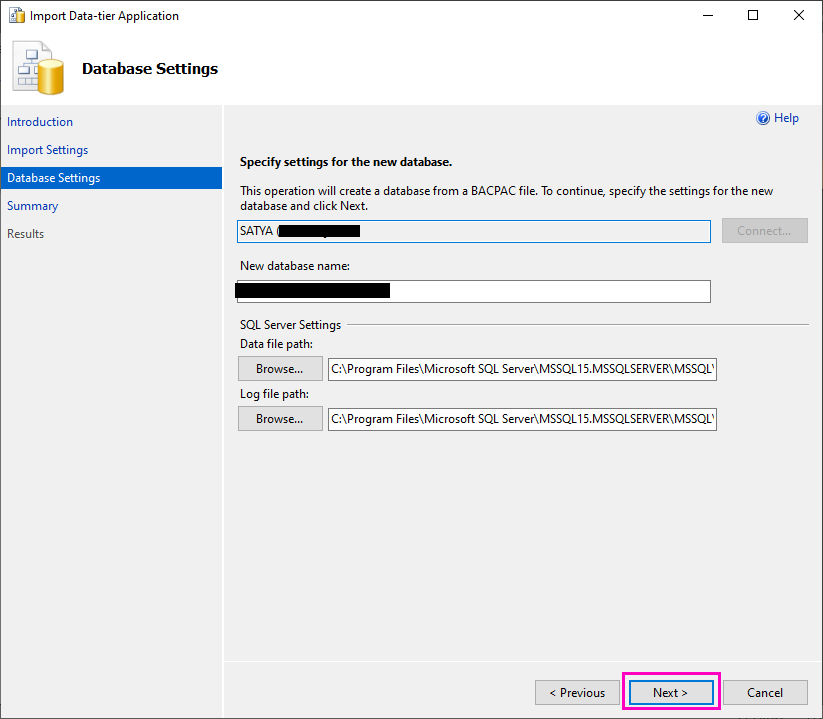Screen dimensions: 823x719
Task: Click the New database name field
Action: coord(473,291)
